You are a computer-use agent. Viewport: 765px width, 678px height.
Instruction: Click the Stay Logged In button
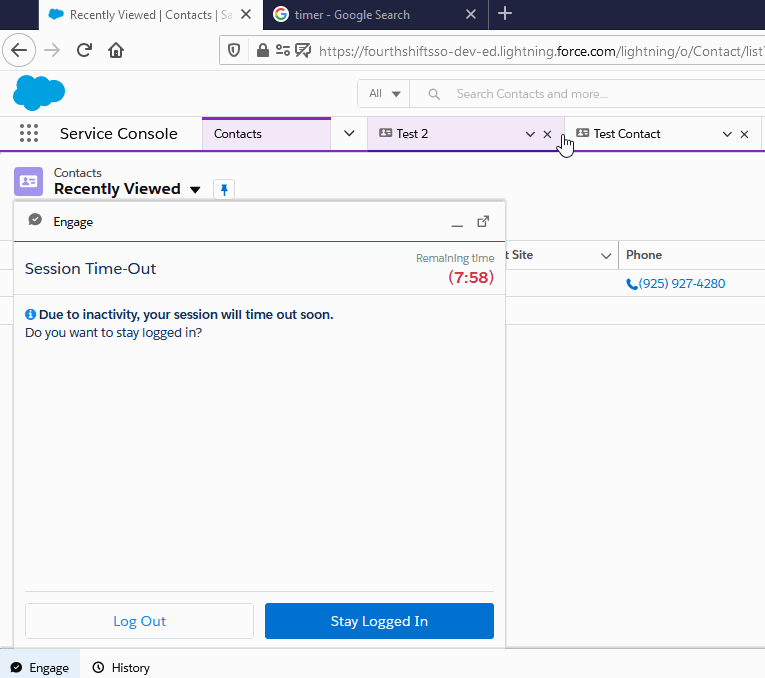379,621
